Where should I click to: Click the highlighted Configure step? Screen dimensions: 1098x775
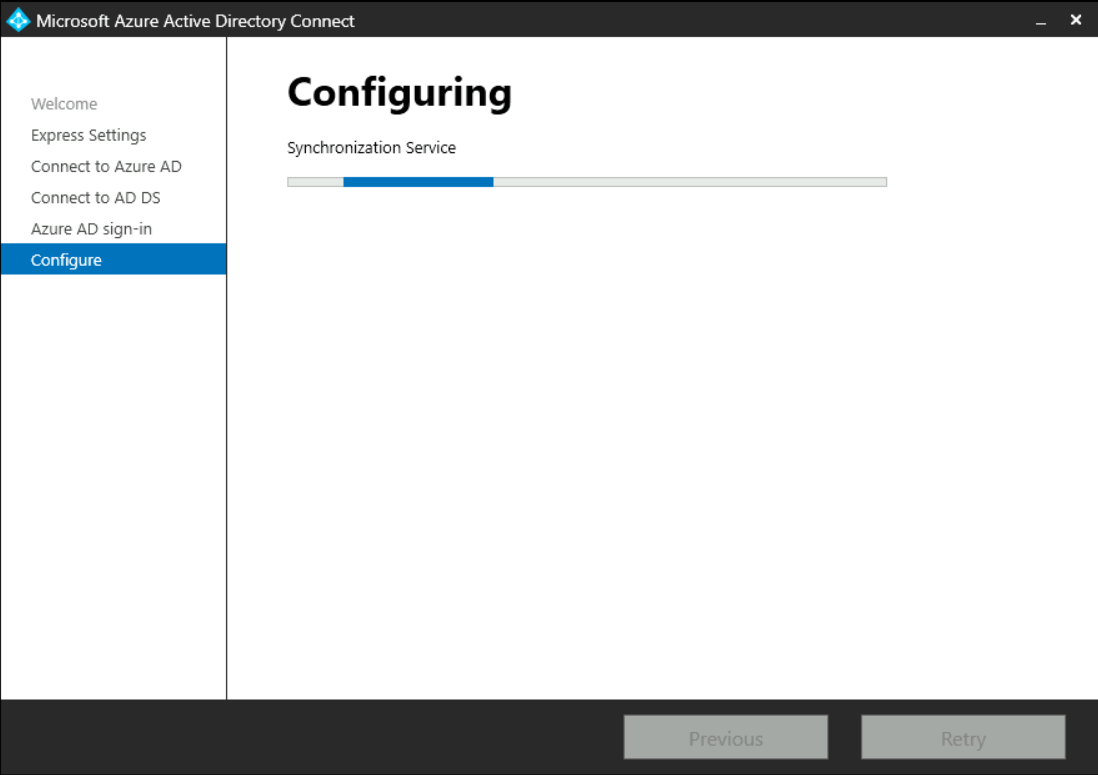tap(66, 260)
